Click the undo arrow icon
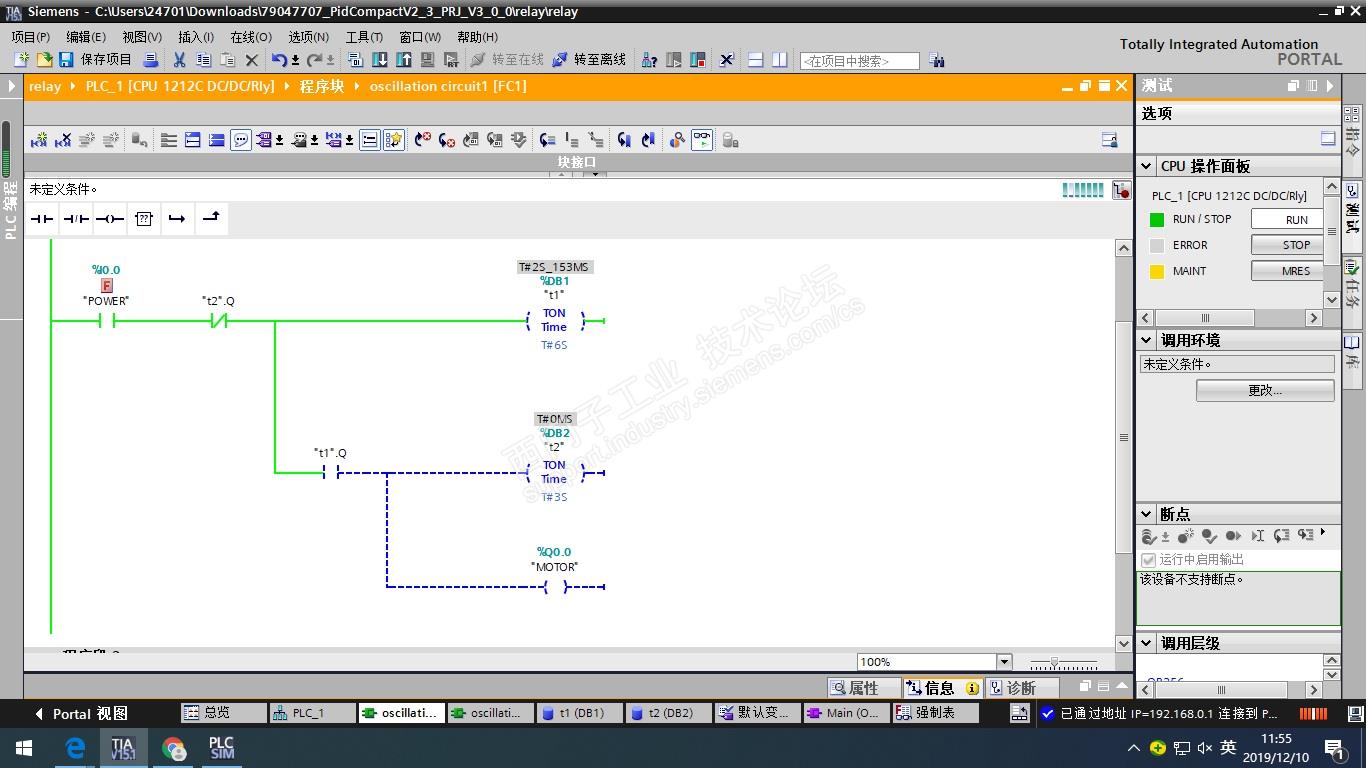This screenshot has height=768, width=1366. [x=280, y=60]
